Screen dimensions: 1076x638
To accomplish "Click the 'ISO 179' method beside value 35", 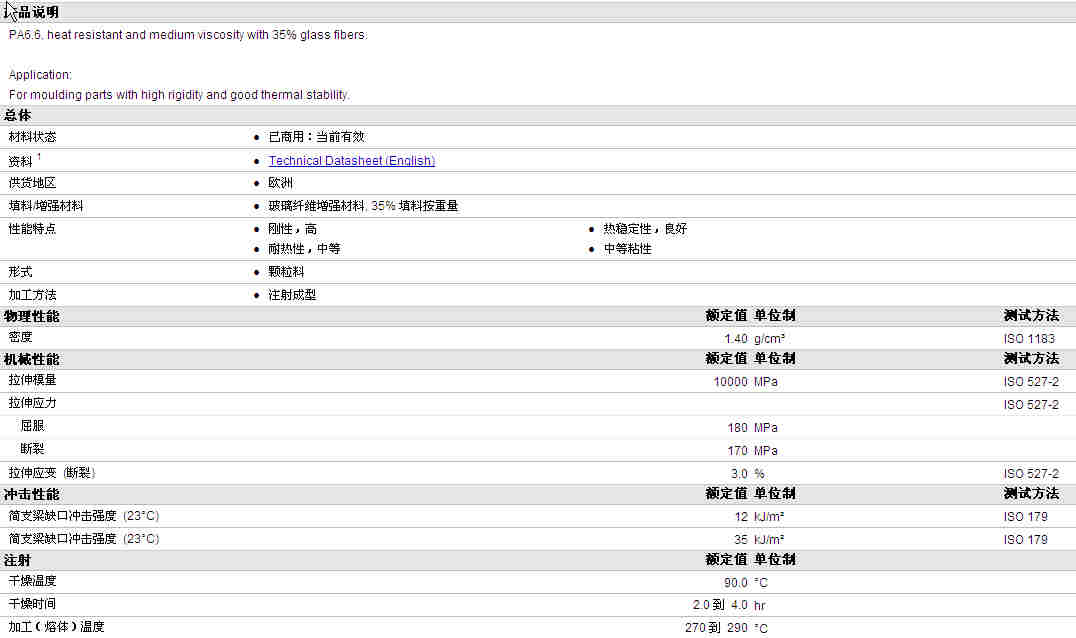I will (1025, 540).
